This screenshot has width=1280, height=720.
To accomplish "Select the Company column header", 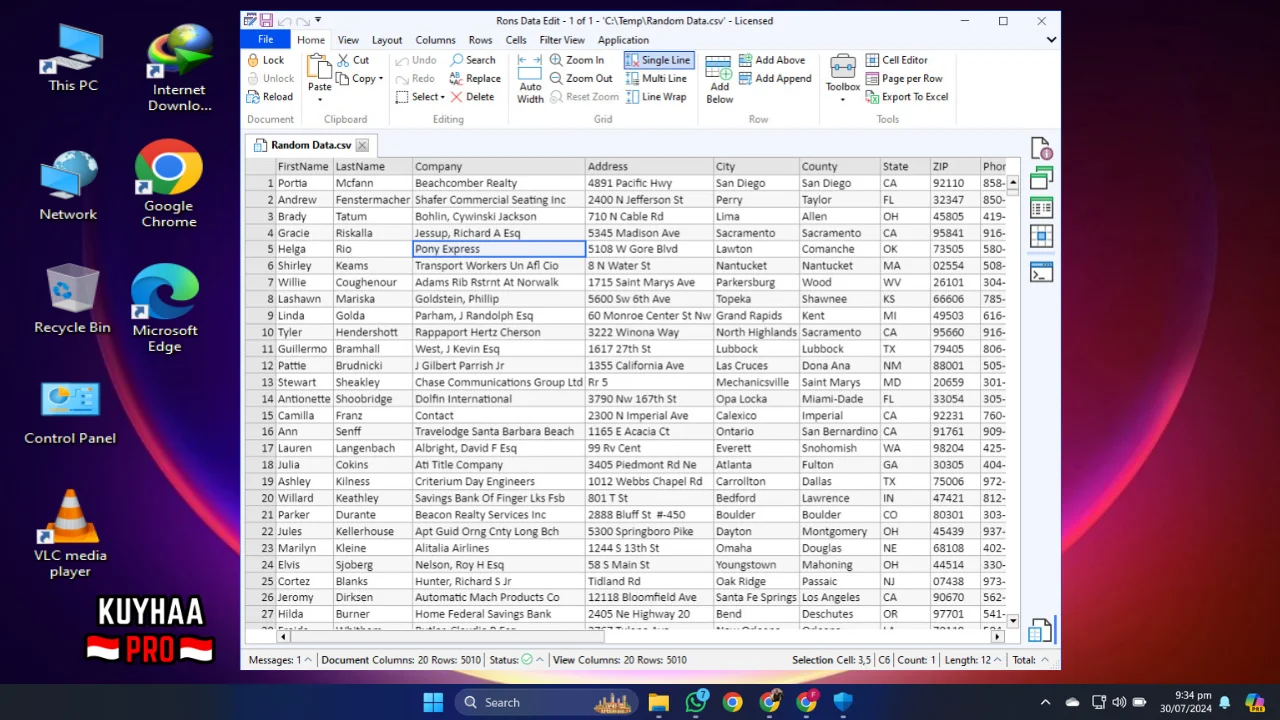I will tap(499, 167).
